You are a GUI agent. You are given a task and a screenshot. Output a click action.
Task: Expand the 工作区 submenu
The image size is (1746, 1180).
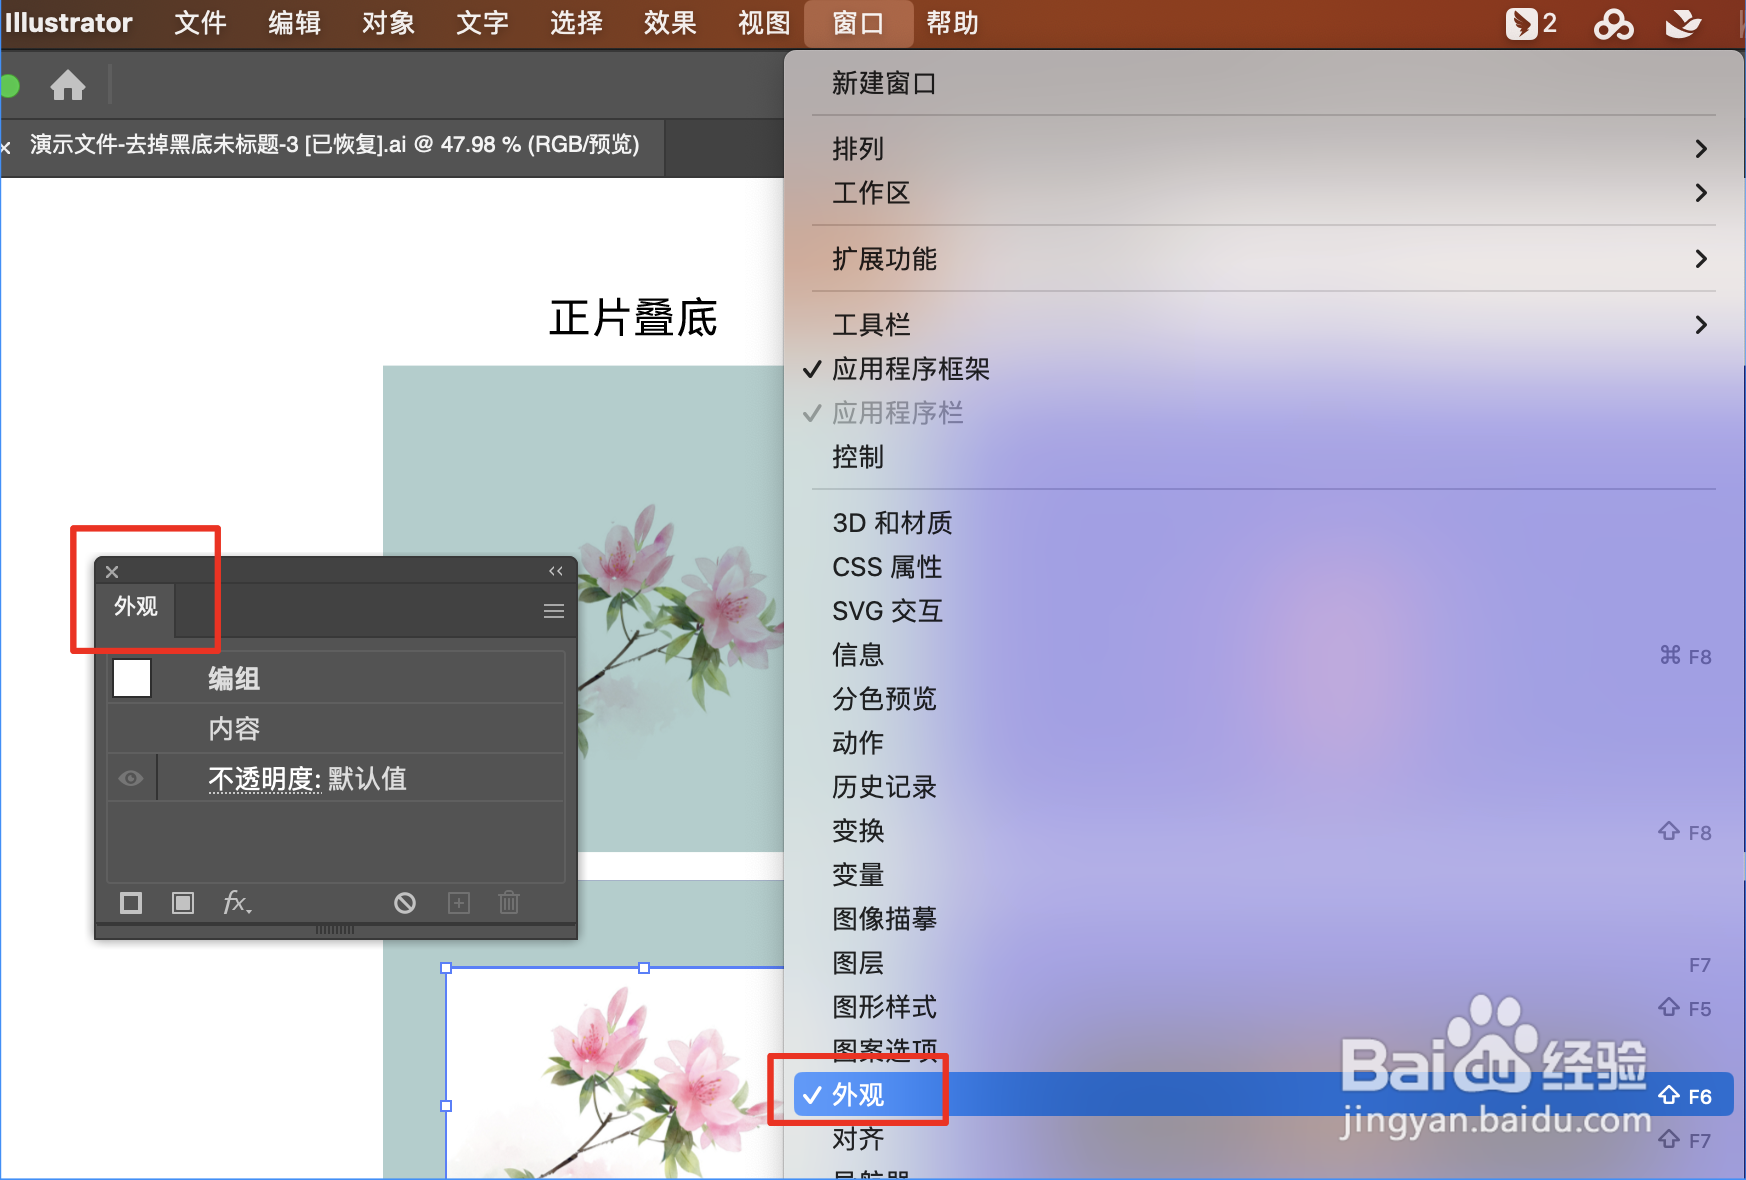[x=871, y=193]
